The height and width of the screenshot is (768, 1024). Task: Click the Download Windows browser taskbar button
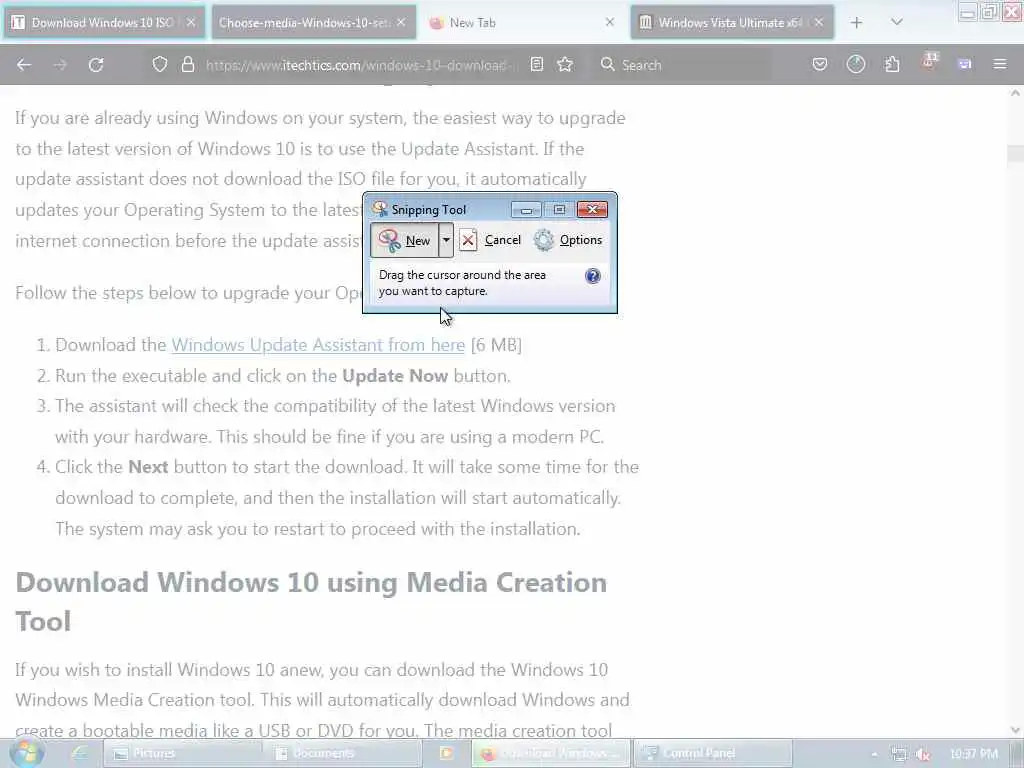[x=550, y=754]
